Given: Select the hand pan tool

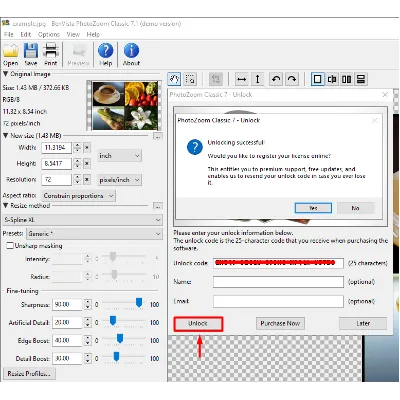Looking at the screenshot, I should coord(174,79).
